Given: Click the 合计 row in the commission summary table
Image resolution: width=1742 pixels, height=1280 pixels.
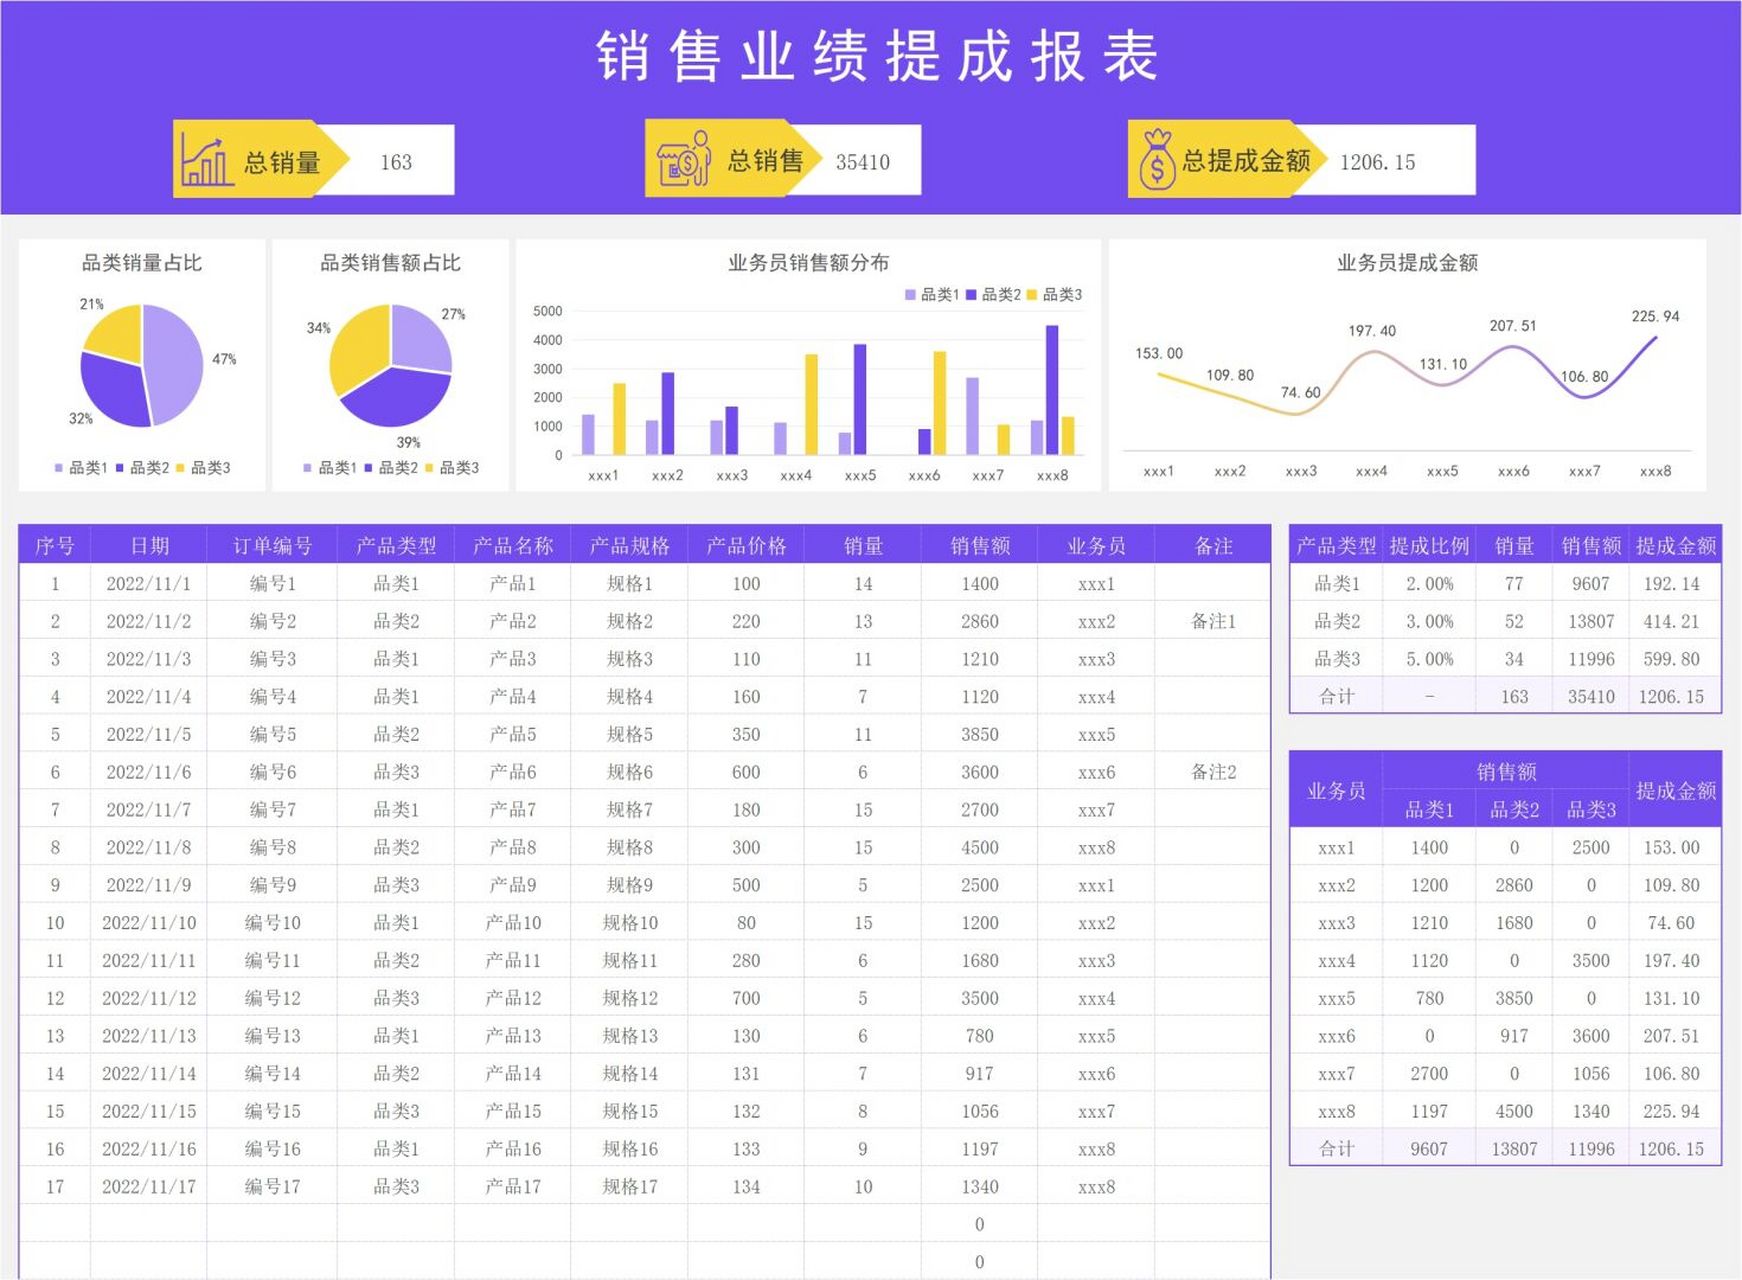Looking at the screenshot, I should point(1338,696).
